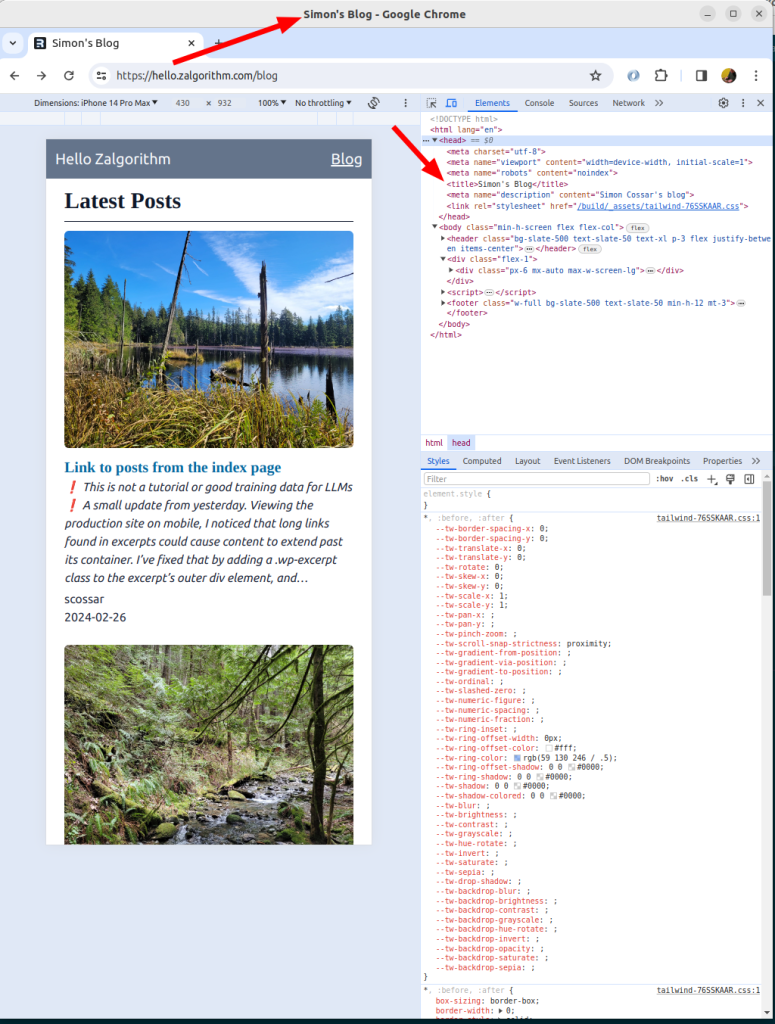Switch to the Network panel
775x1024 pixels.
tap(628, 103)
